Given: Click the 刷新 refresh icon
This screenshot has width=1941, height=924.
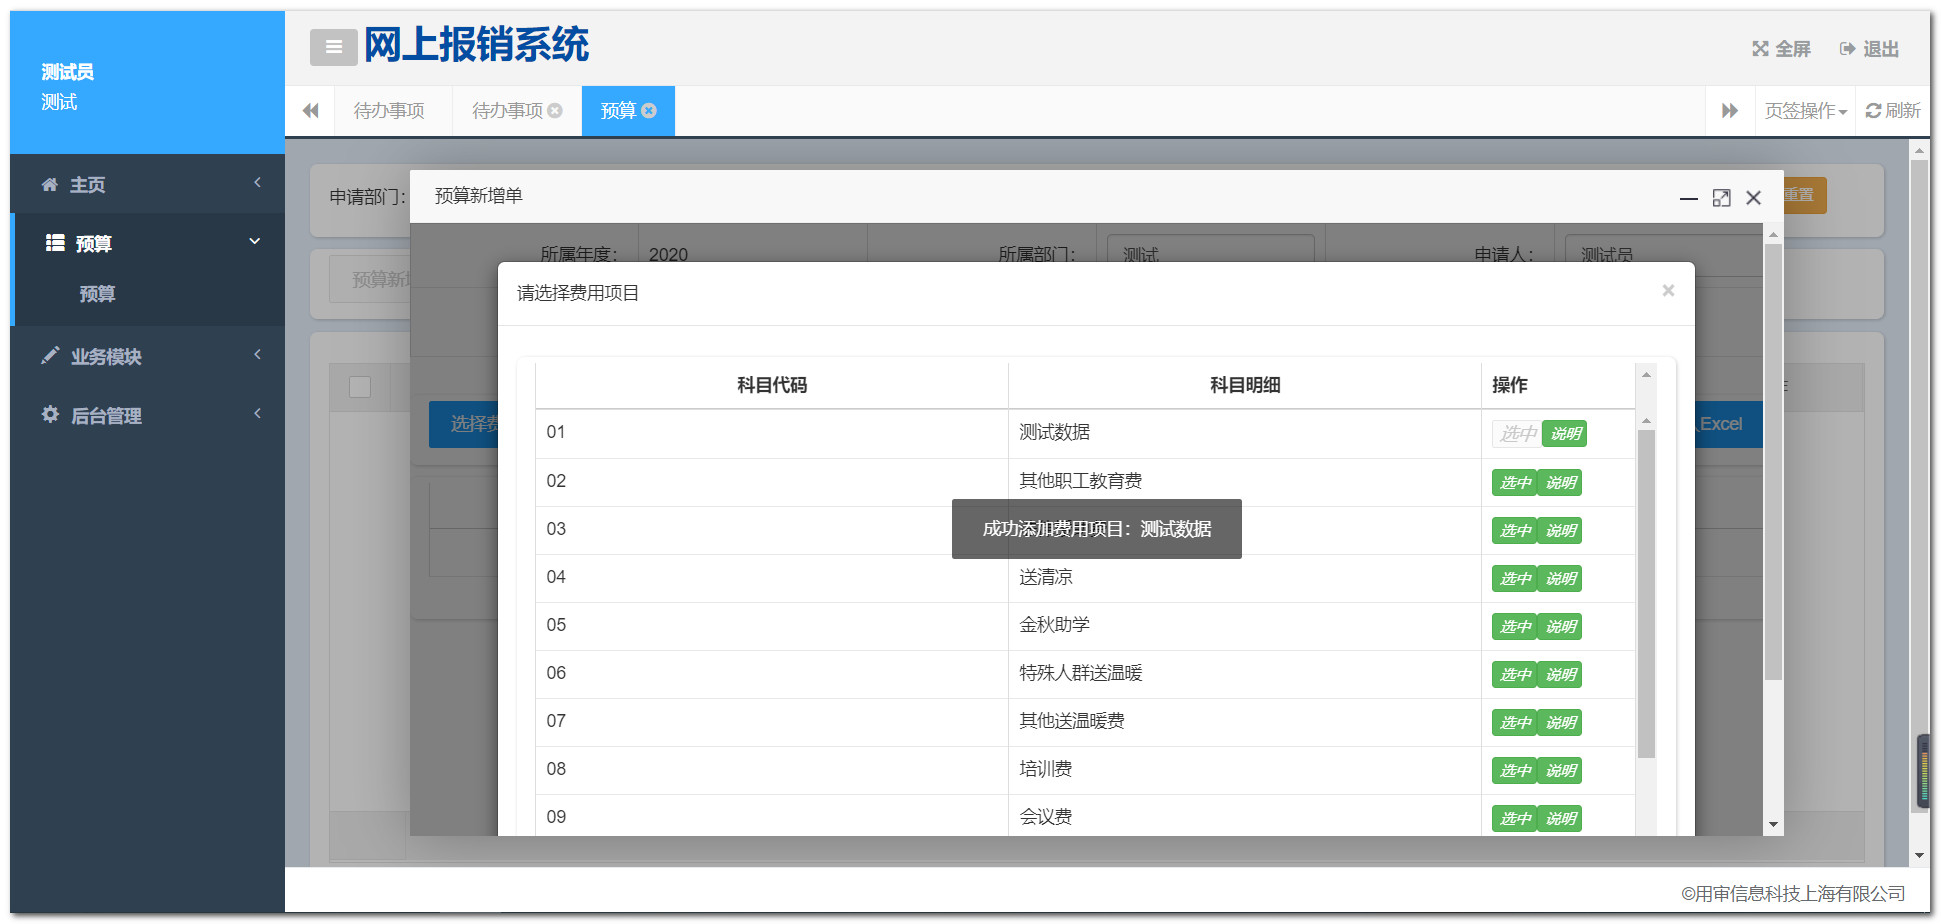Looking at the screenshot, I should tap(1873, 111).
